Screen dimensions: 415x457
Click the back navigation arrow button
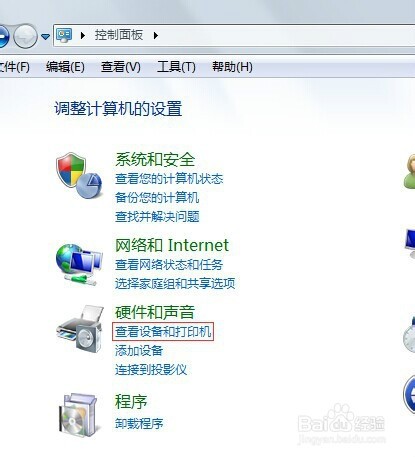[x=3, y=36]
